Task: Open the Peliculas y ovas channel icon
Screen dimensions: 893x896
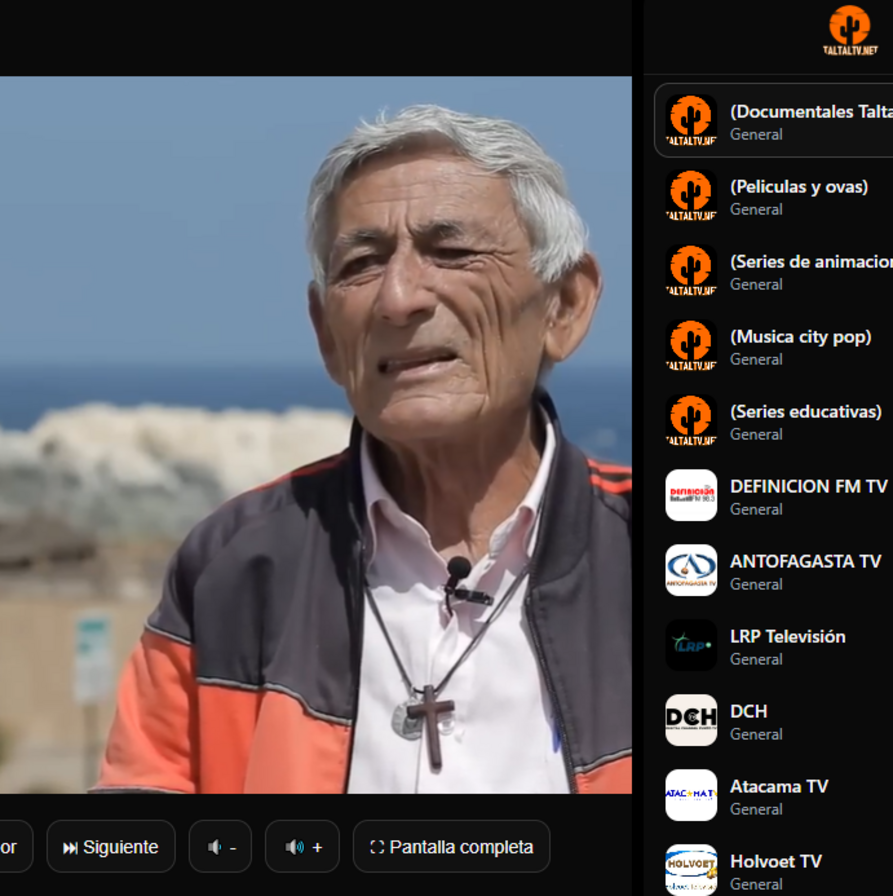Action: (691, 196)
